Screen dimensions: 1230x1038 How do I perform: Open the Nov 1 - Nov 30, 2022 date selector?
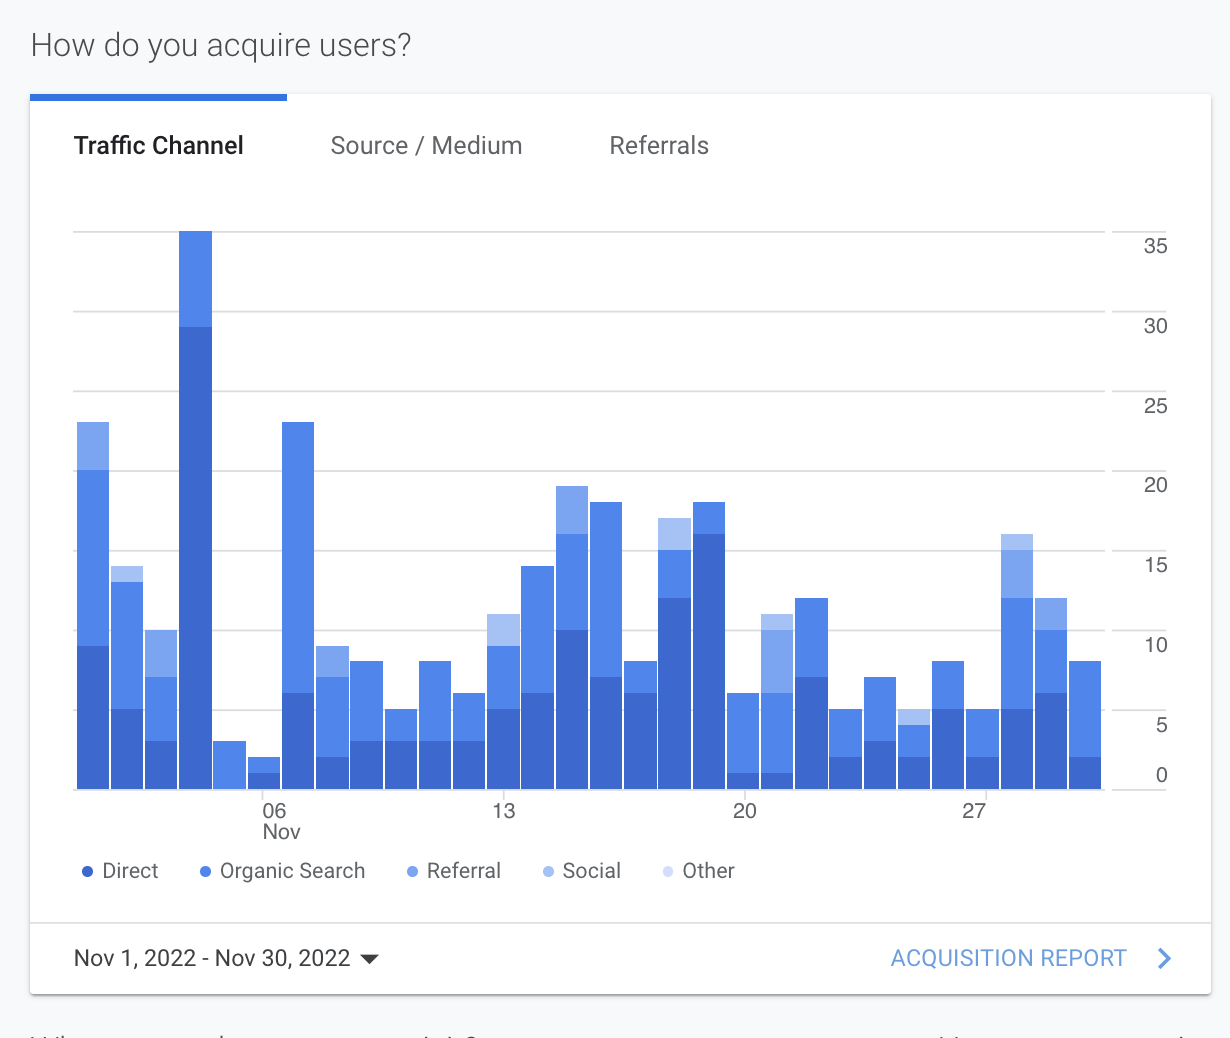pos(212,958)
